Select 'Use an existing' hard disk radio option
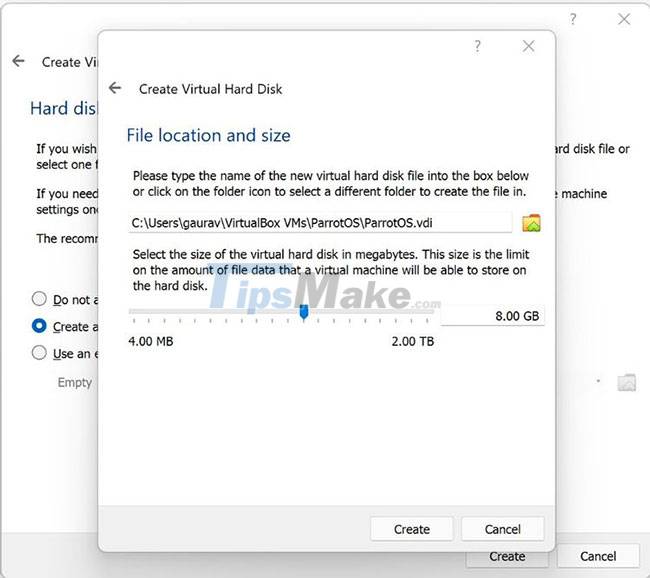 pos(39,353)
